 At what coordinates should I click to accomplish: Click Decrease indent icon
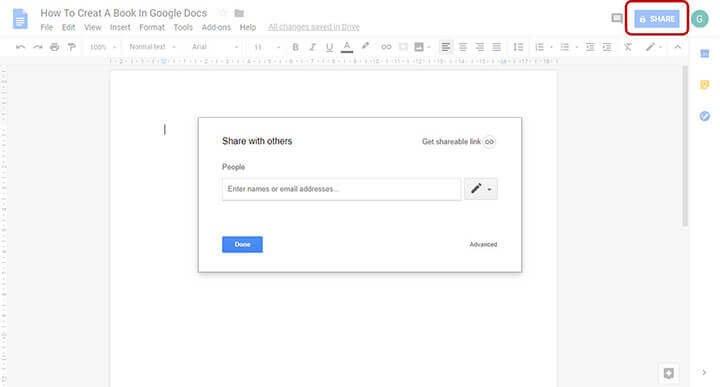tap(590, 47)
